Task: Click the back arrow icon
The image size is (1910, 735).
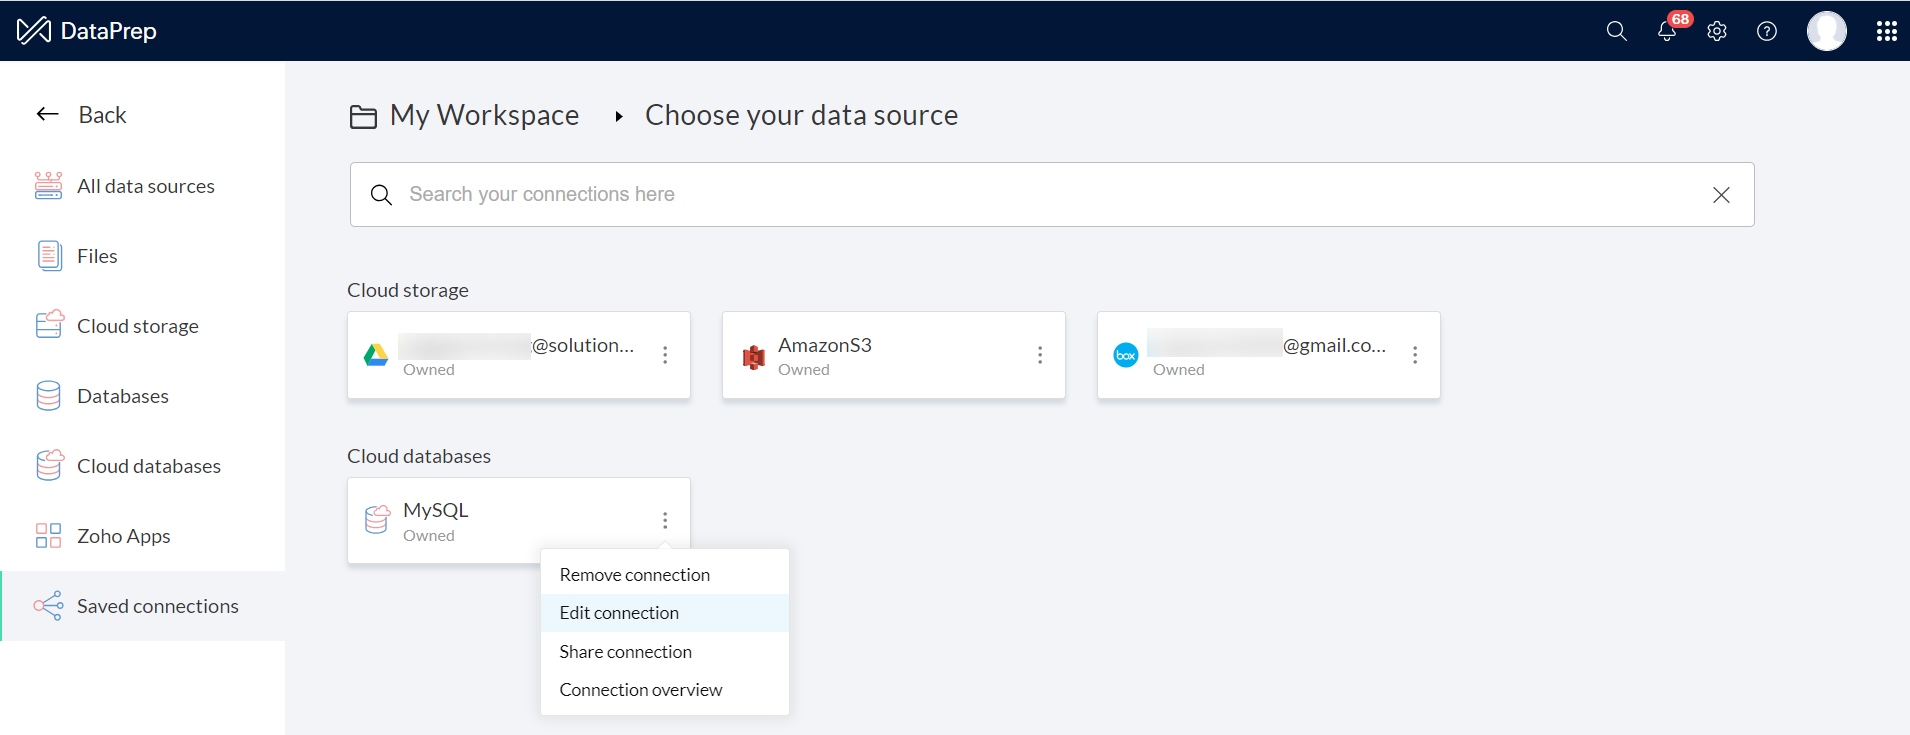Action: (47, 114)
